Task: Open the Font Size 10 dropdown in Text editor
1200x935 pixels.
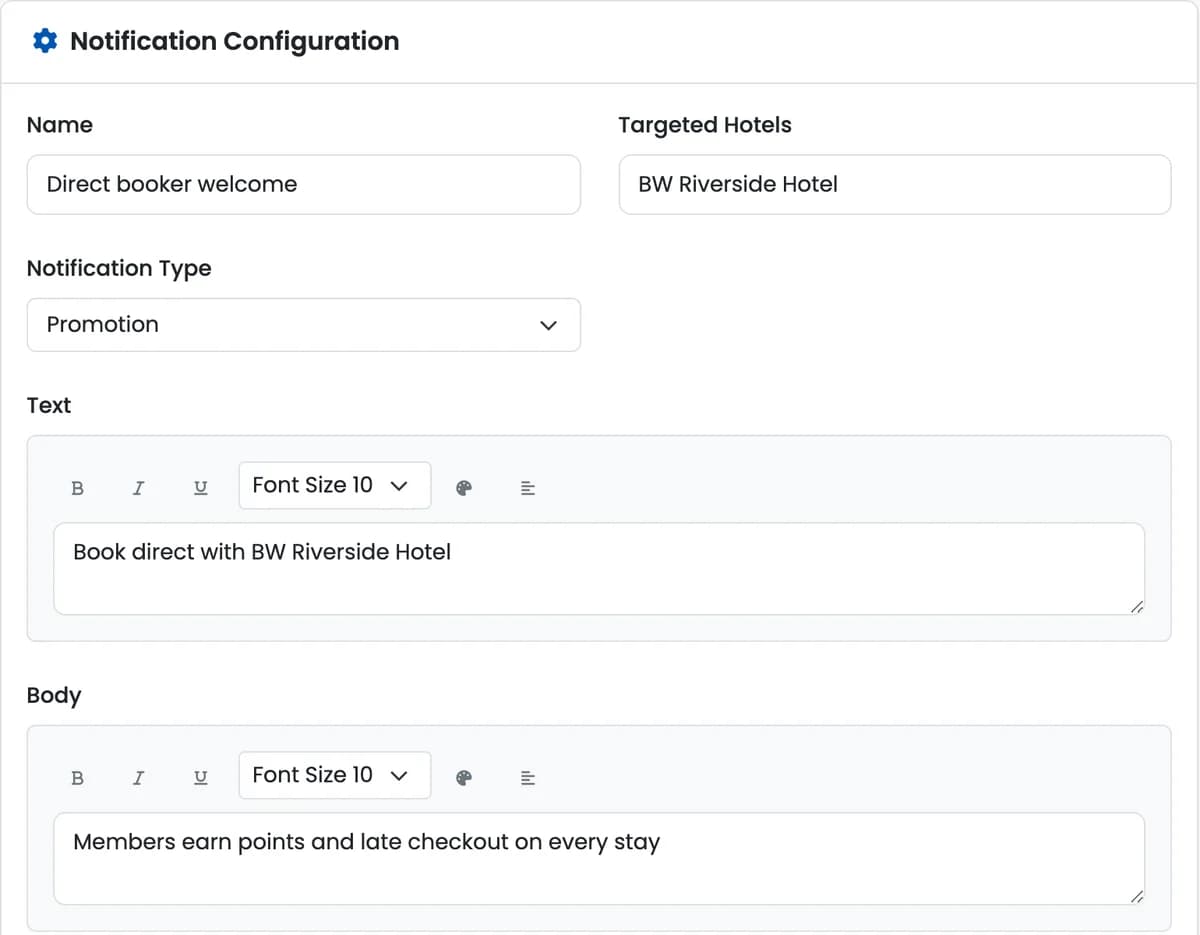Action: 334,485
